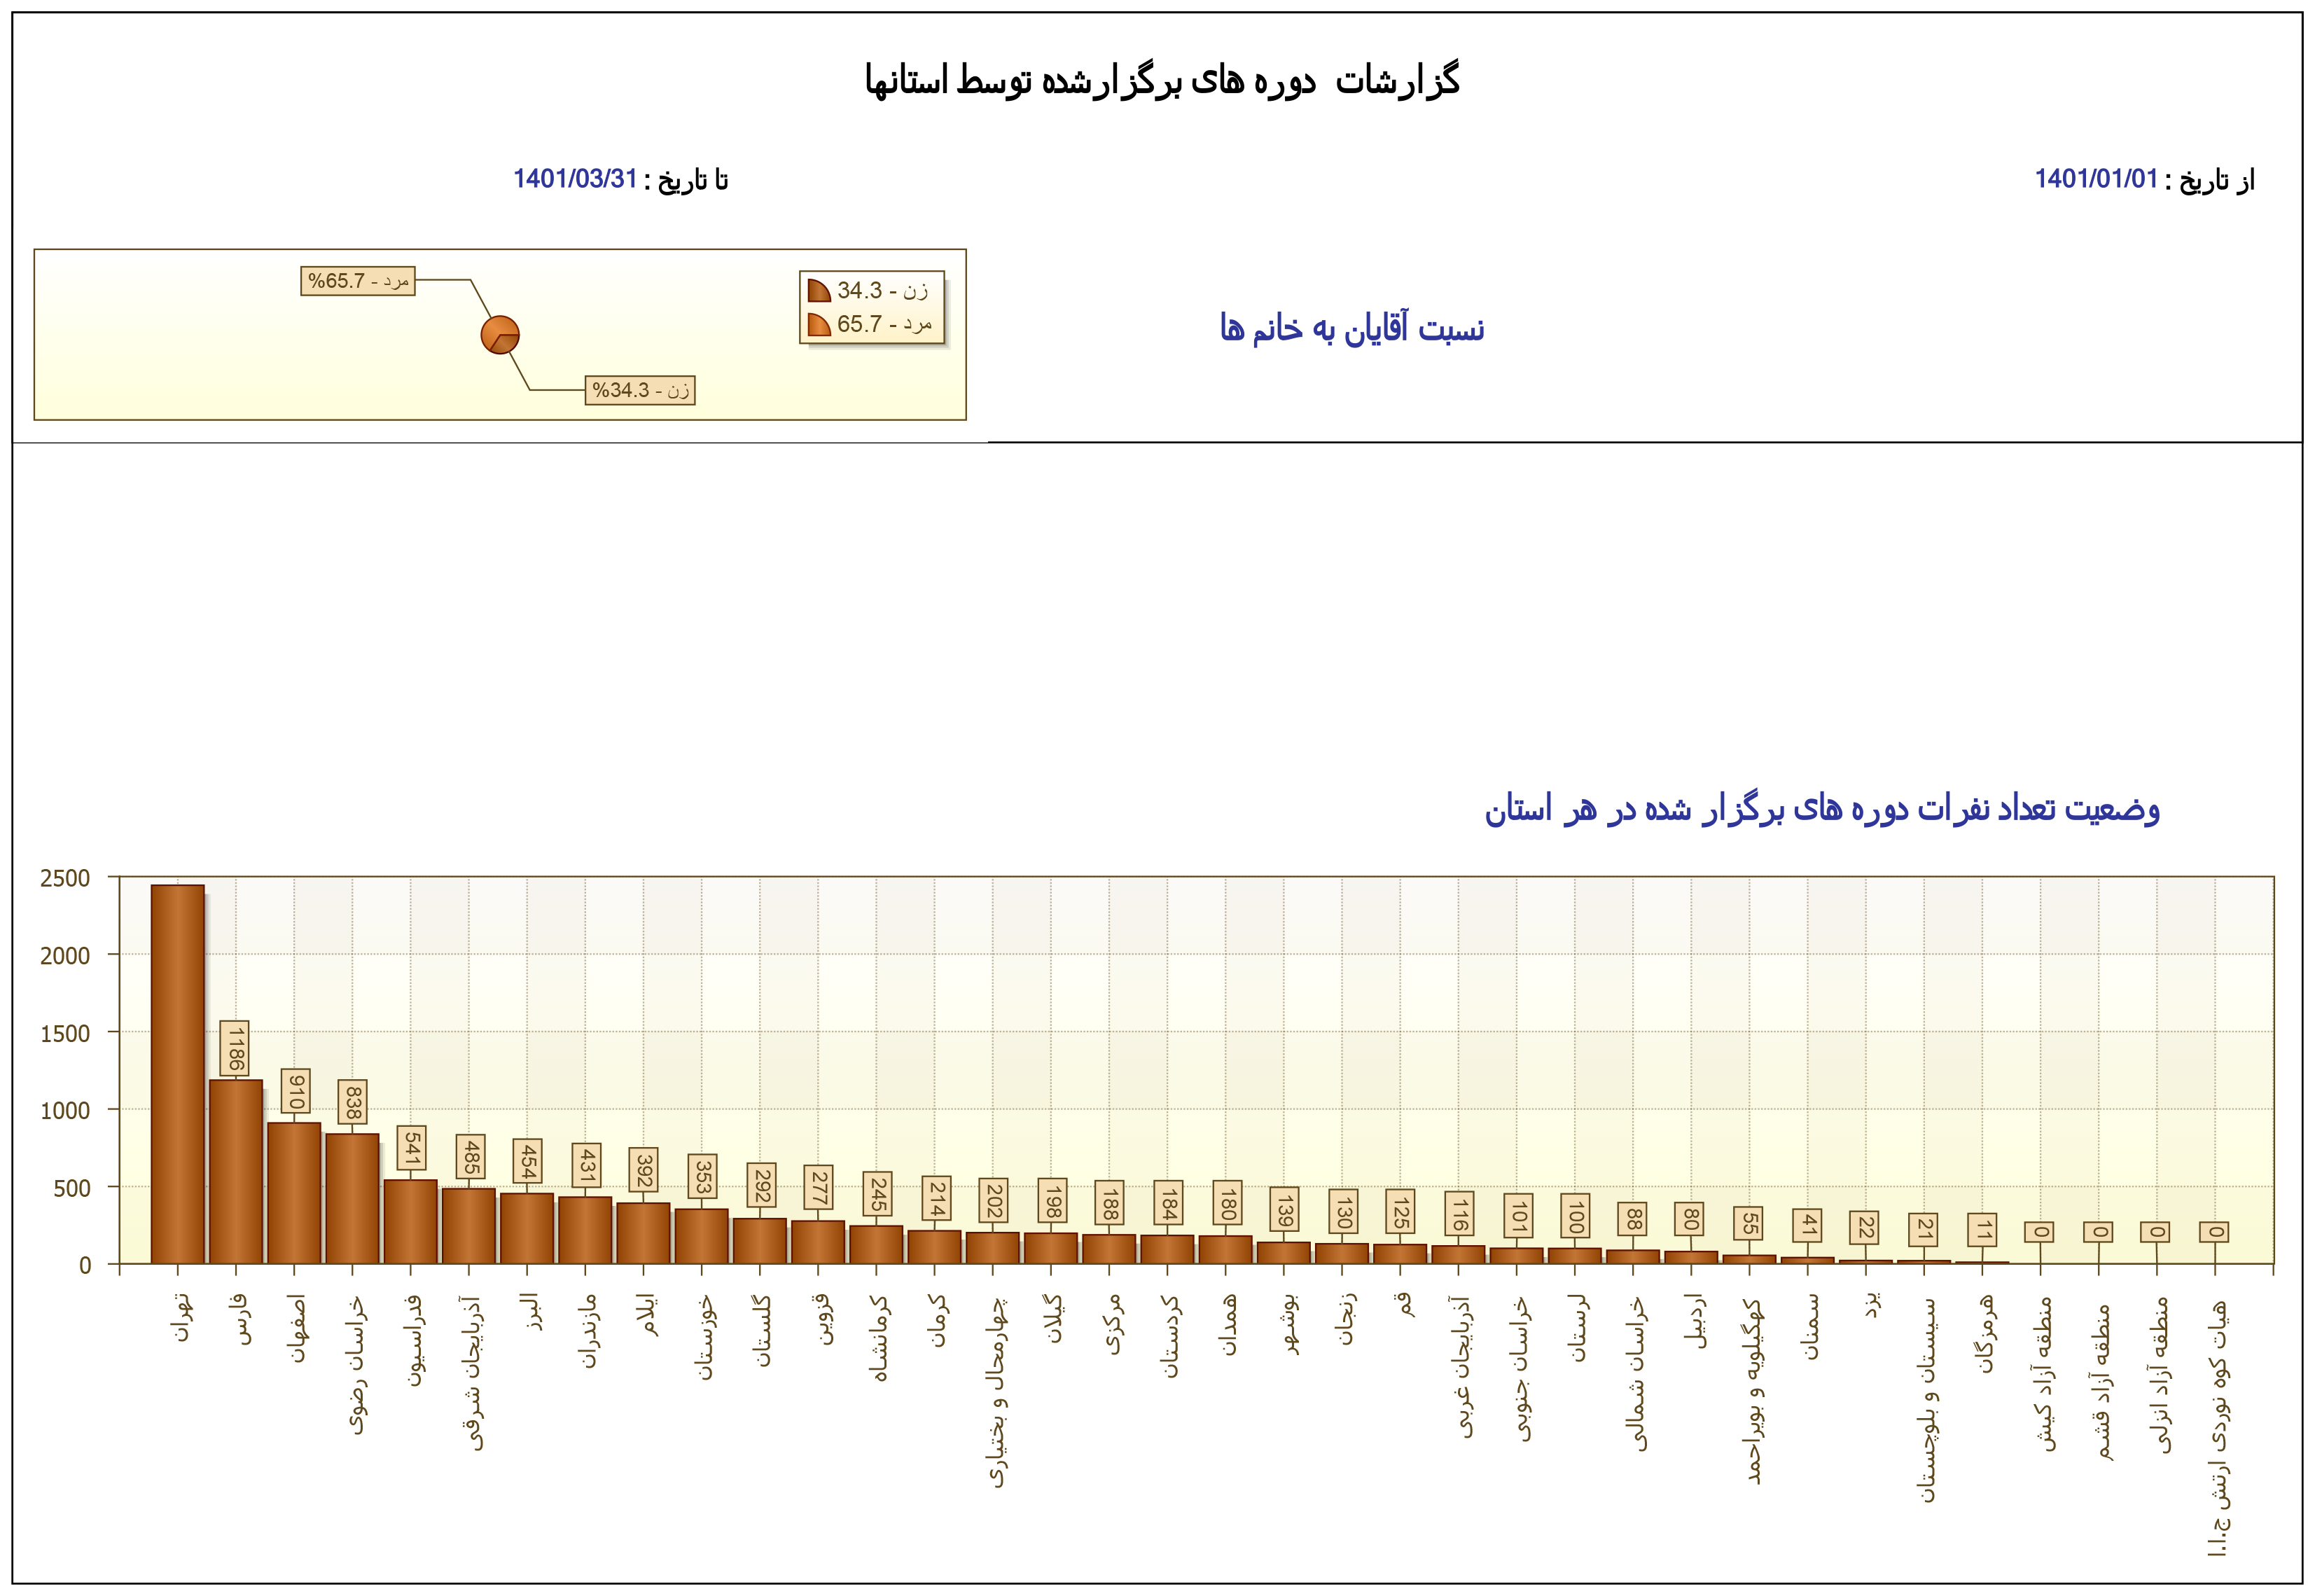Click the 2500 y-axis tick label

click(x=65, y=879)
